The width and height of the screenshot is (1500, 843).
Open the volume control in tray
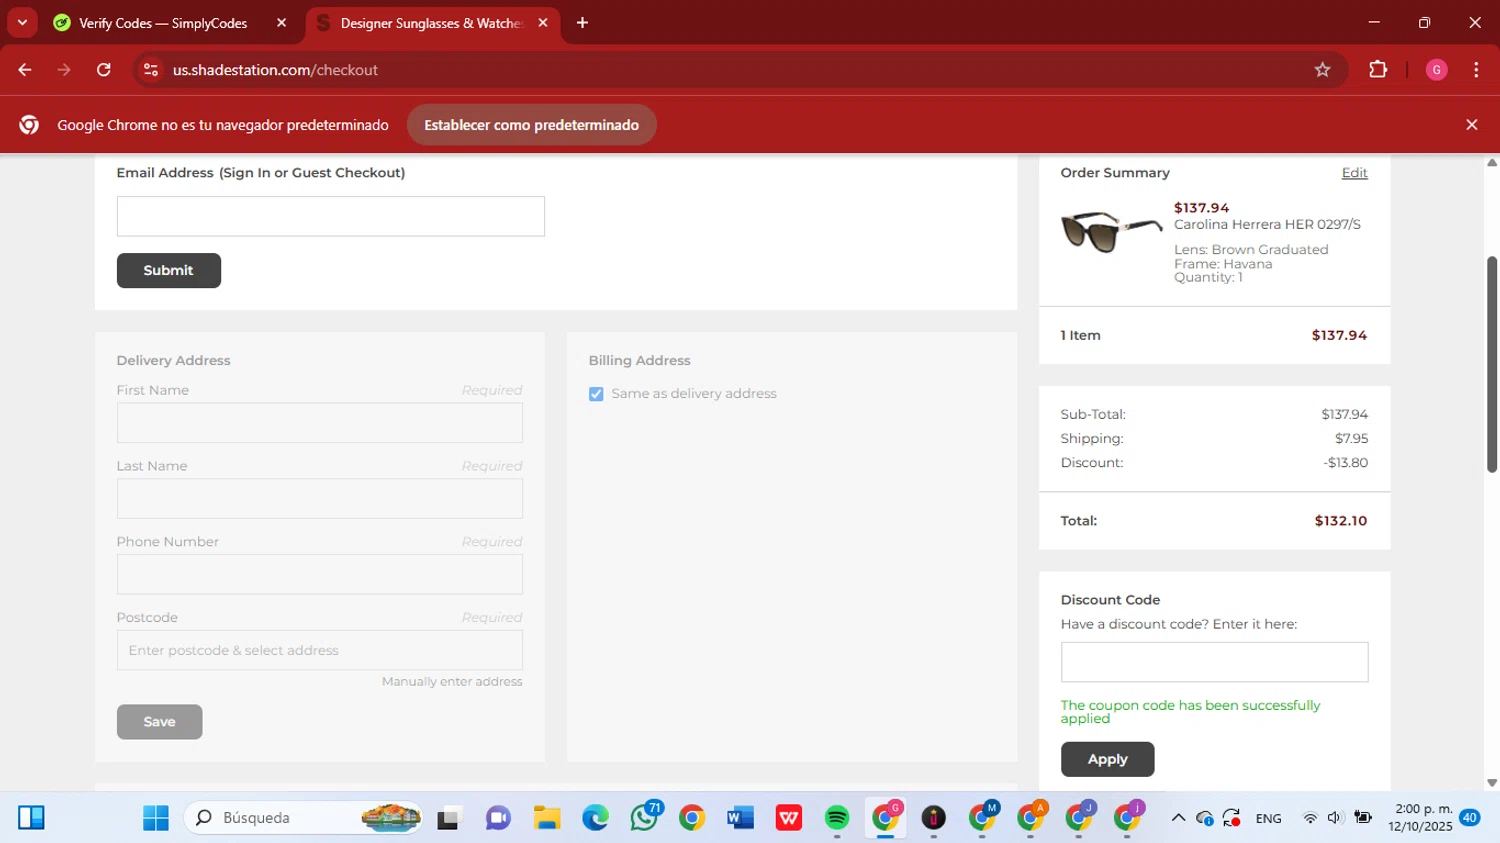(1335, 818)
